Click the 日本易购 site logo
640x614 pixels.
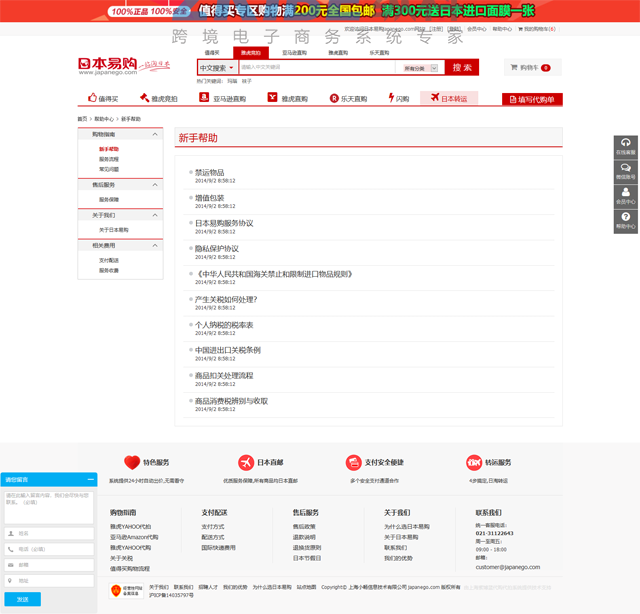(x=124, y=66)
